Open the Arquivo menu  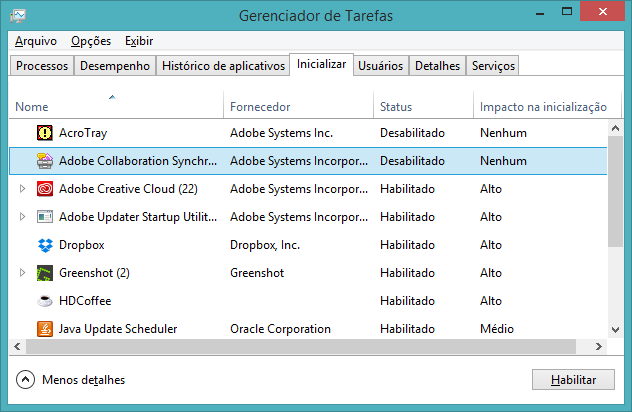pos(36,41)
